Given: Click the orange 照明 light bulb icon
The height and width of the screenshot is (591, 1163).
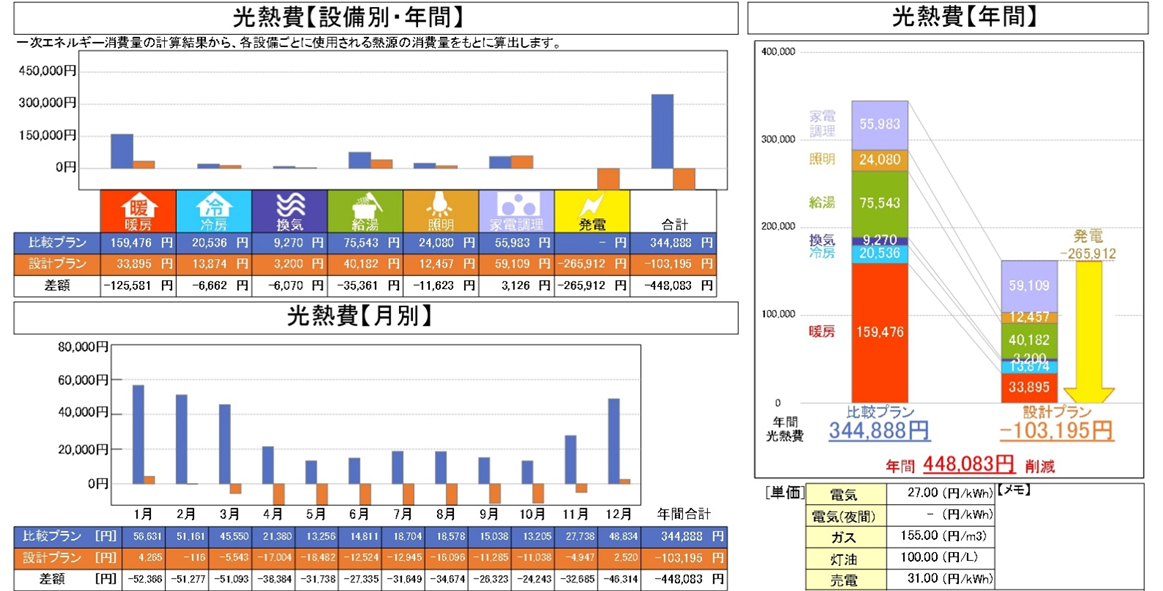Looking at the screenshot, I should [440, 210].
